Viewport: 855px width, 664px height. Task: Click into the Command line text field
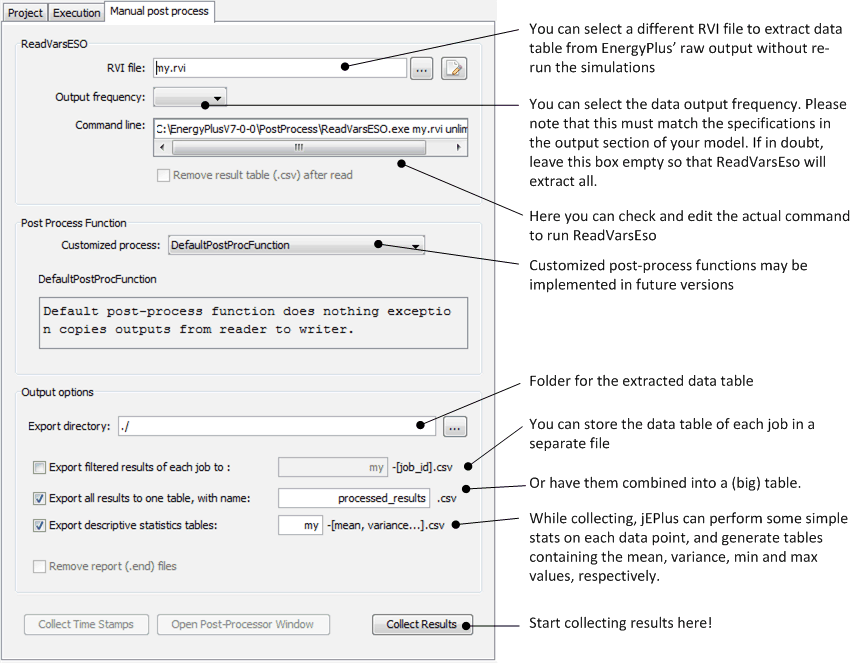310,129
